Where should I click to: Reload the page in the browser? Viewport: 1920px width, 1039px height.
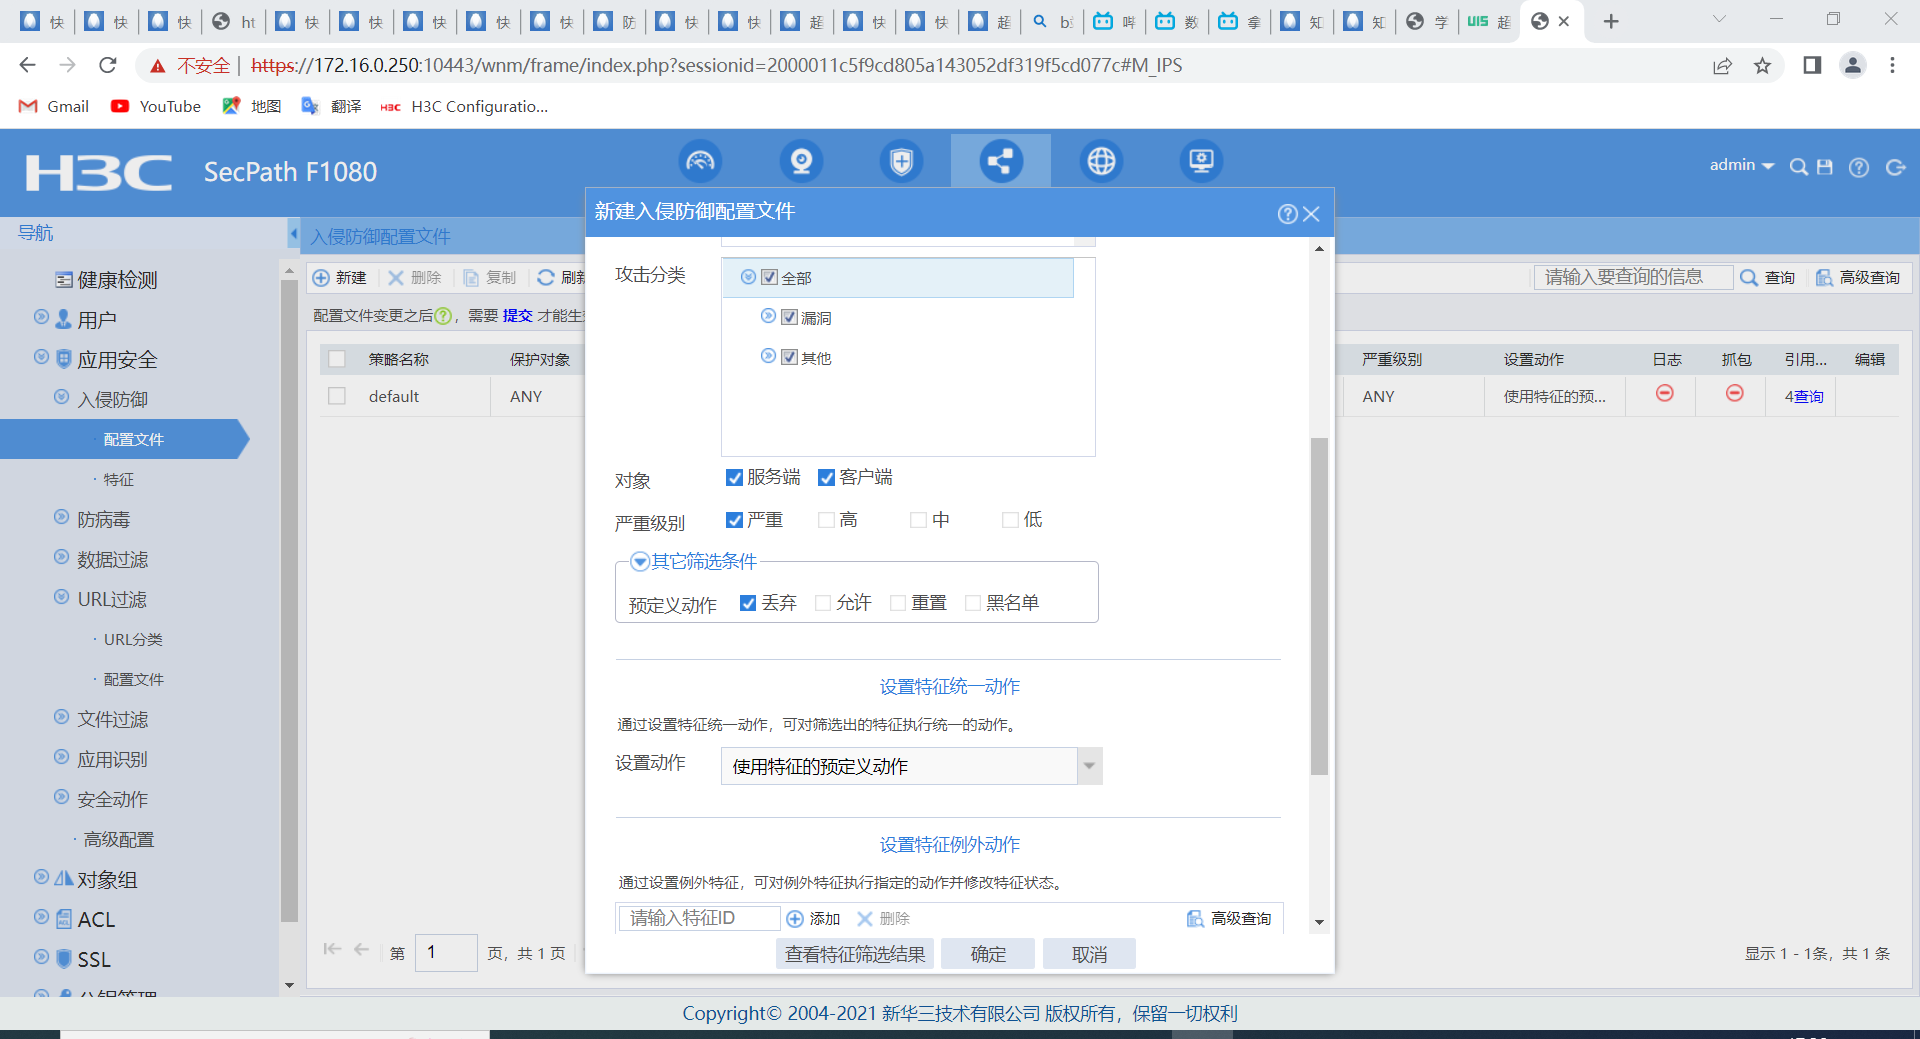pos(108,66)
